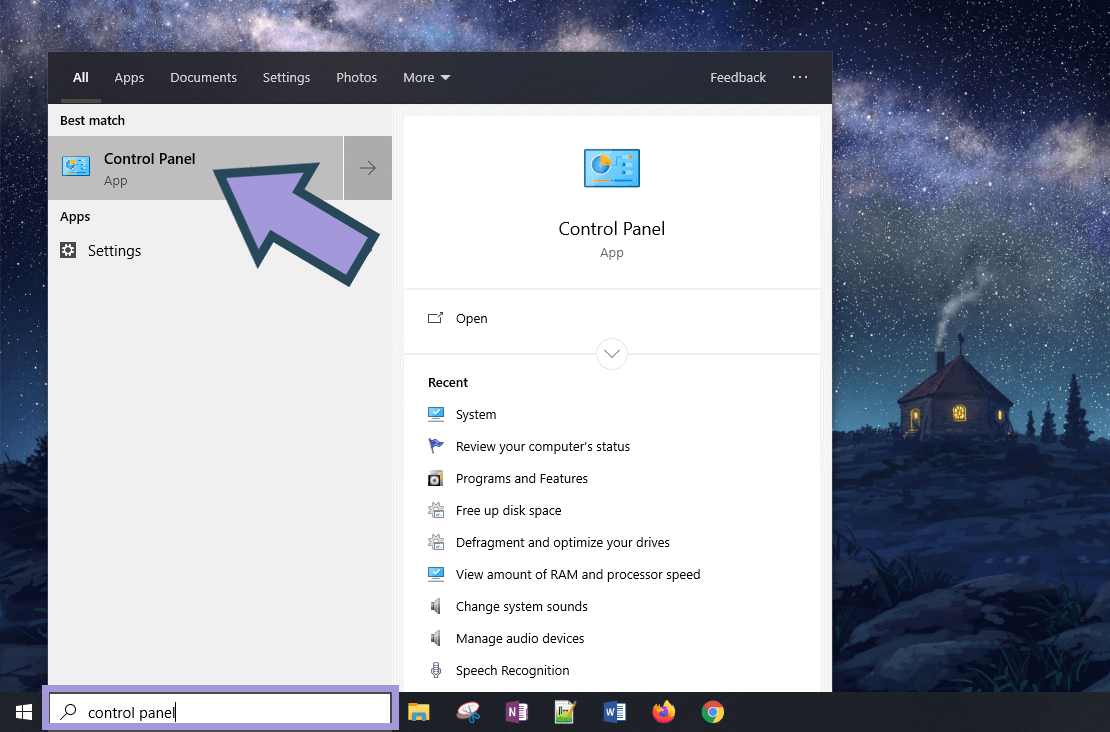1110x732 pixels.
Task: Open Defragment and optimize your drives
Action: tap(562, 542)
